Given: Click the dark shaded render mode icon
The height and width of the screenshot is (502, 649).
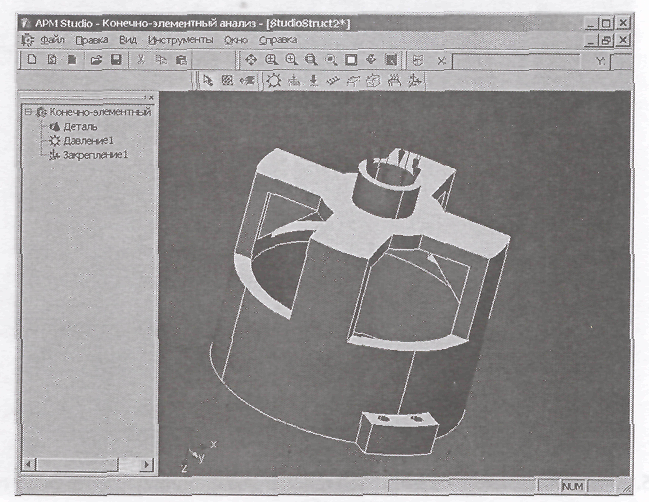Looking at the screenshot, I should tap(391, 60).
